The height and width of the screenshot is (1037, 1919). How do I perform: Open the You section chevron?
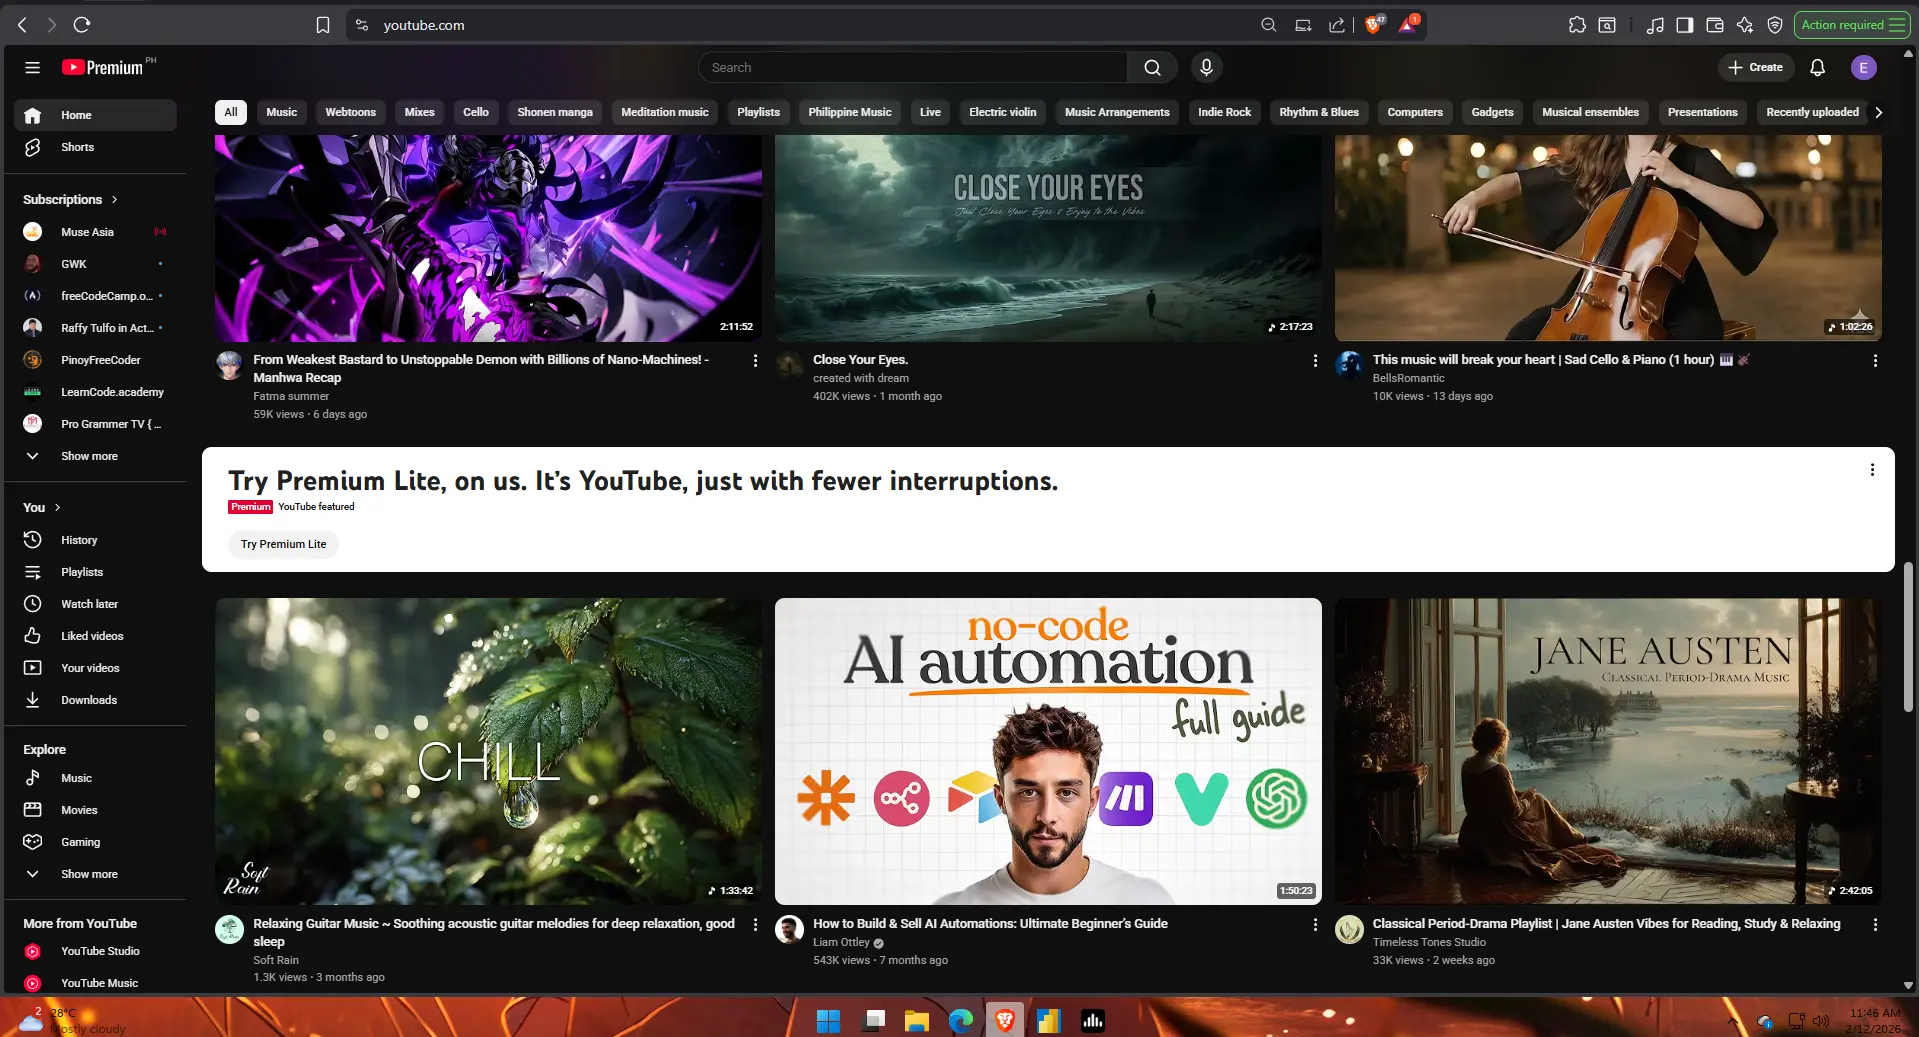pos(57,507)
